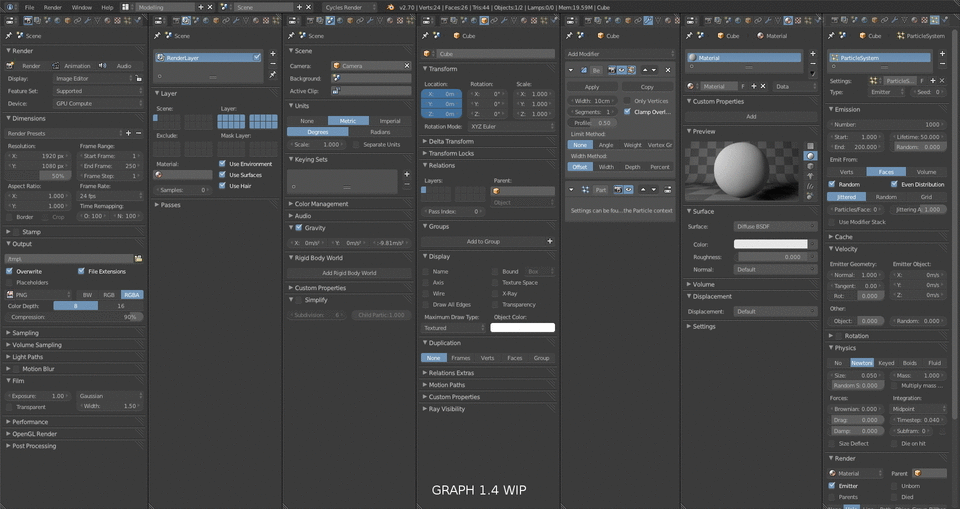The image size is (960, 509).
Task: Add a keying set with the plus icon
Action: (407, 174)
